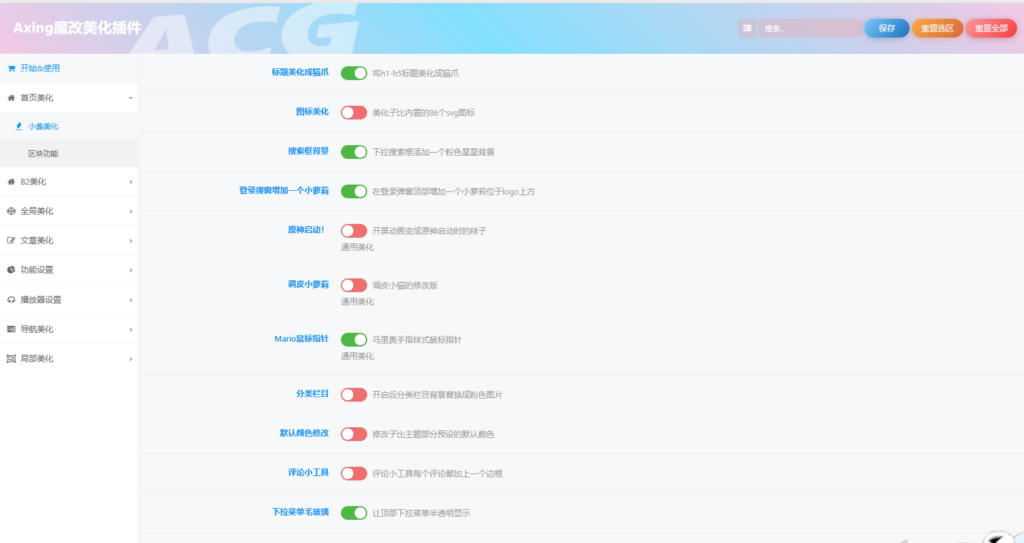Open the 区块功能 submenu item
This screenshot has height=543, width=1024.
[43, 153]
